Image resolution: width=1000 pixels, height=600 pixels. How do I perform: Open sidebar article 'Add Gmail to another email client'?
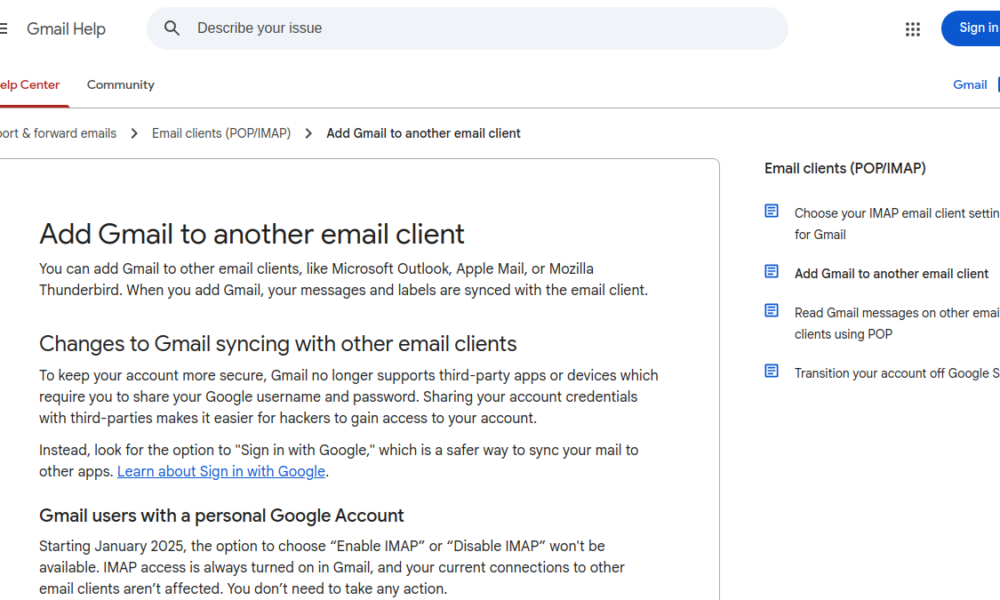[892, 274]
